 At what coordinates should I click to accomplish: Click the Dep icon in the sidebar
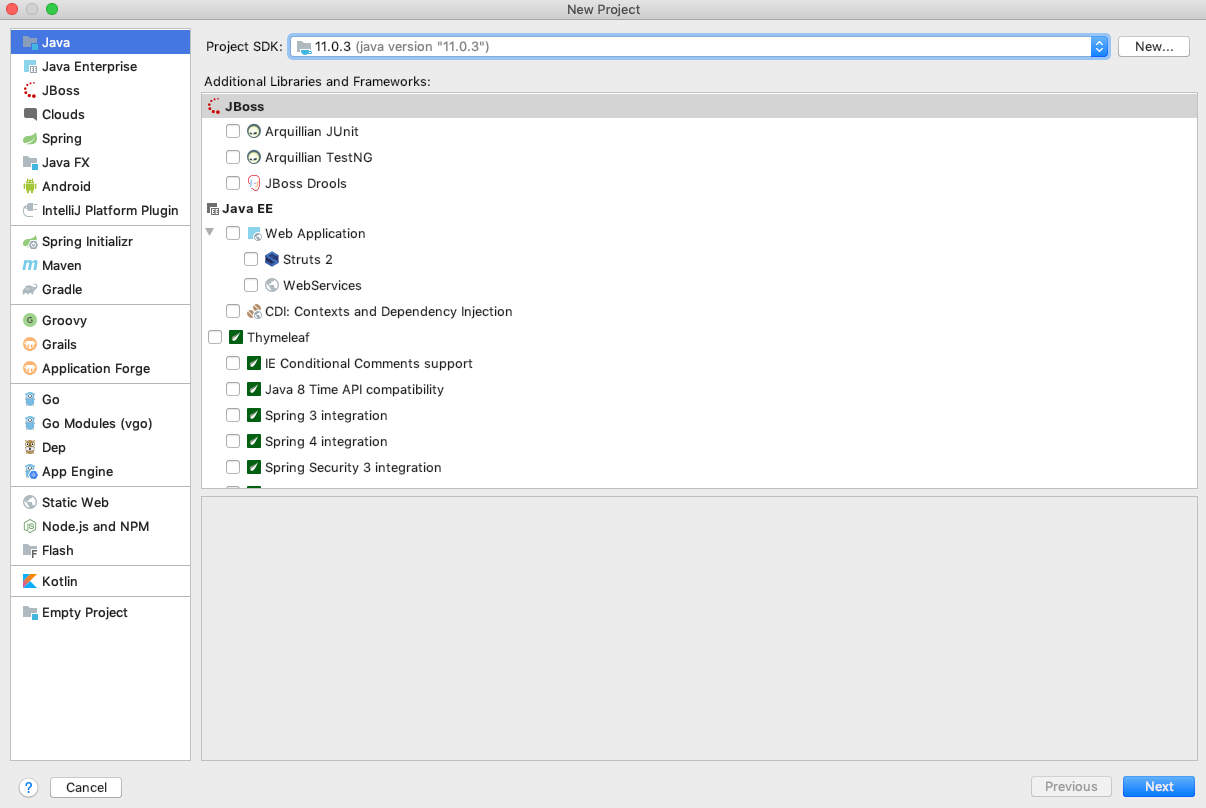click(30, 447)
